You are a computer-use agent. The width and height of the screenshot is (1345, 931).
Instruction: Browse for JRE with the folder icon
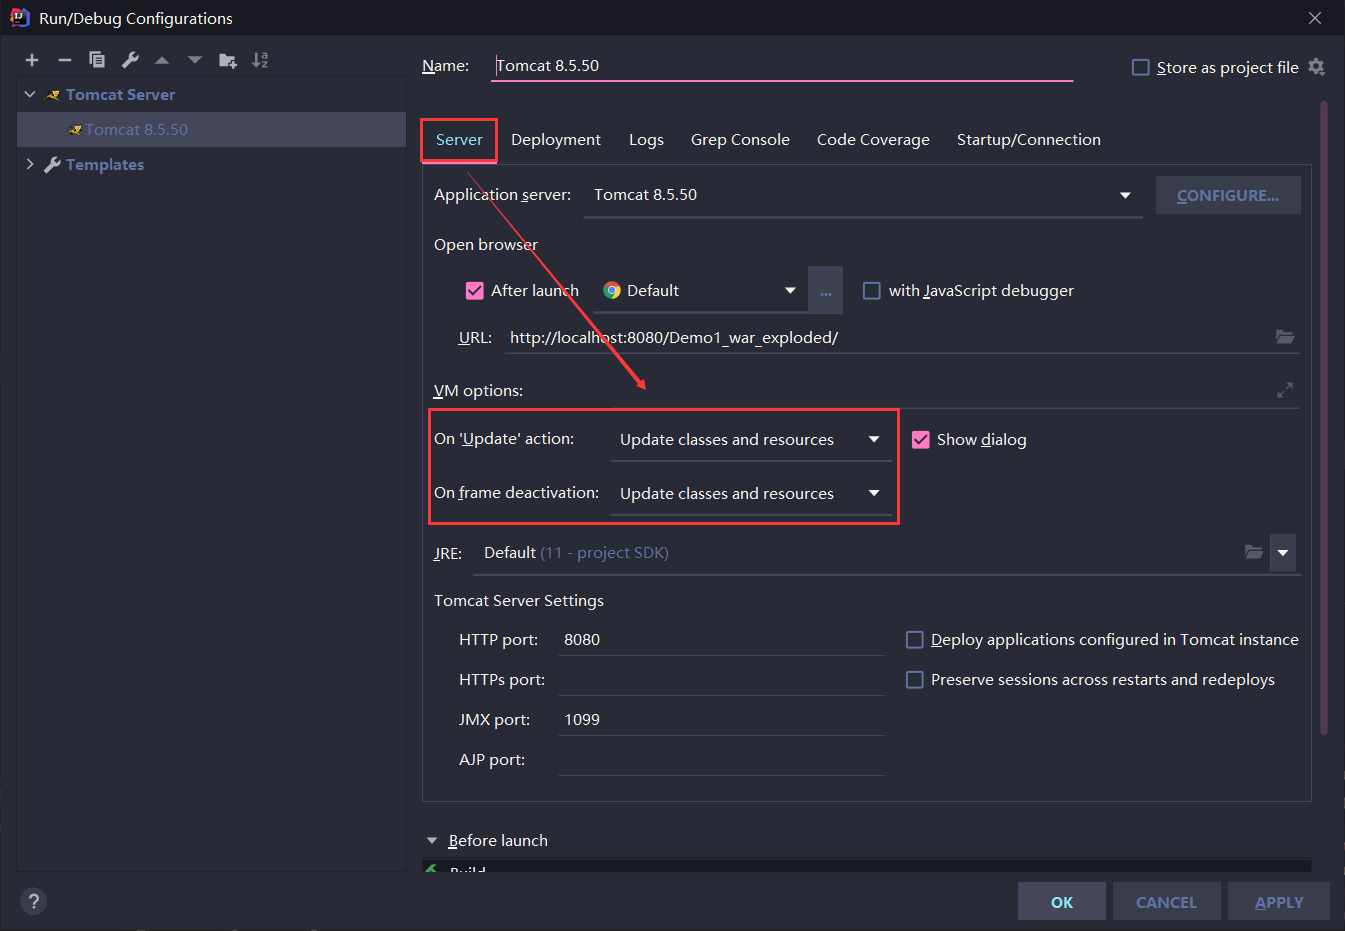[x=1253, y=552]
